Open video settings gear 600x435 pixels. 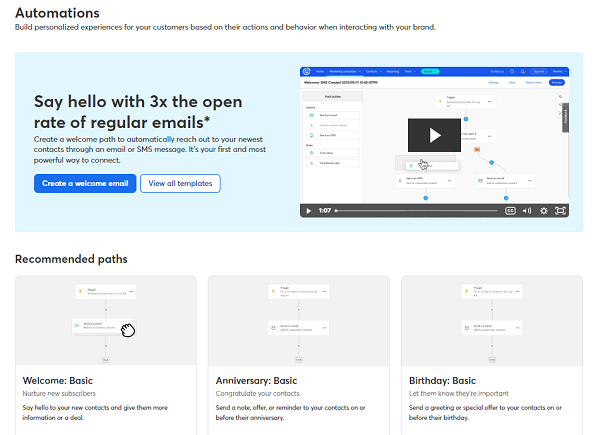click(x=544, y=211)
